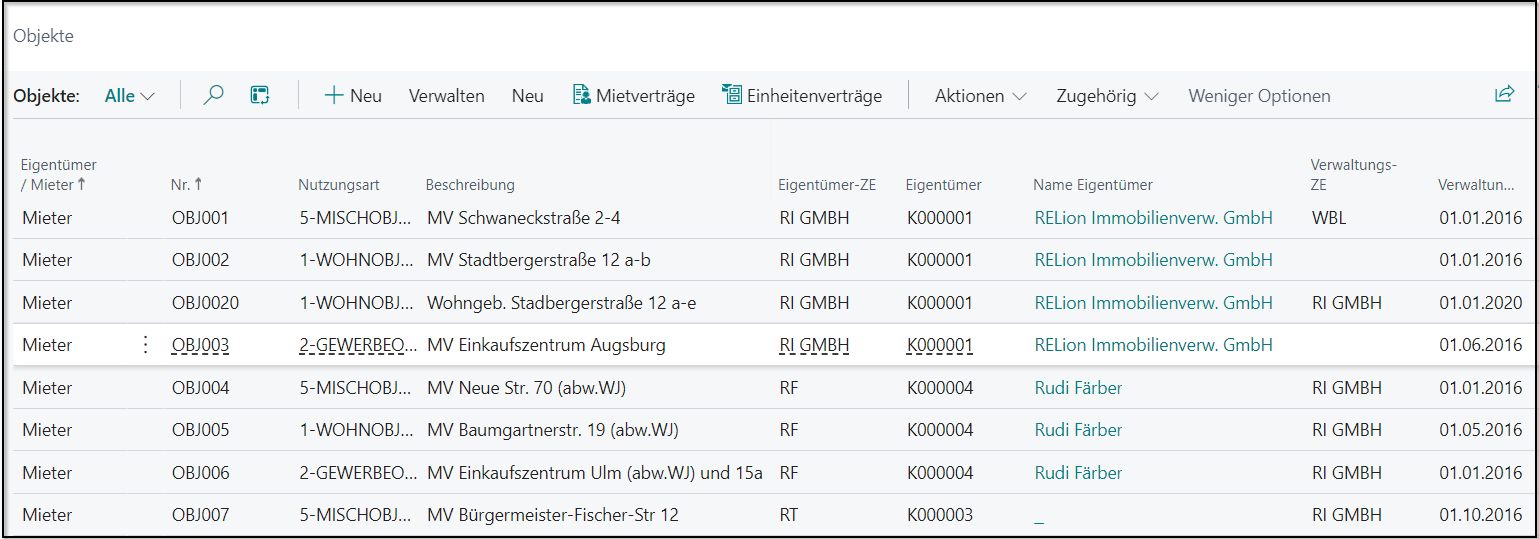Open the Verwalten menu
This screenshot has width=1539, height=539.
pyautogui.click(x=446, y=96)
